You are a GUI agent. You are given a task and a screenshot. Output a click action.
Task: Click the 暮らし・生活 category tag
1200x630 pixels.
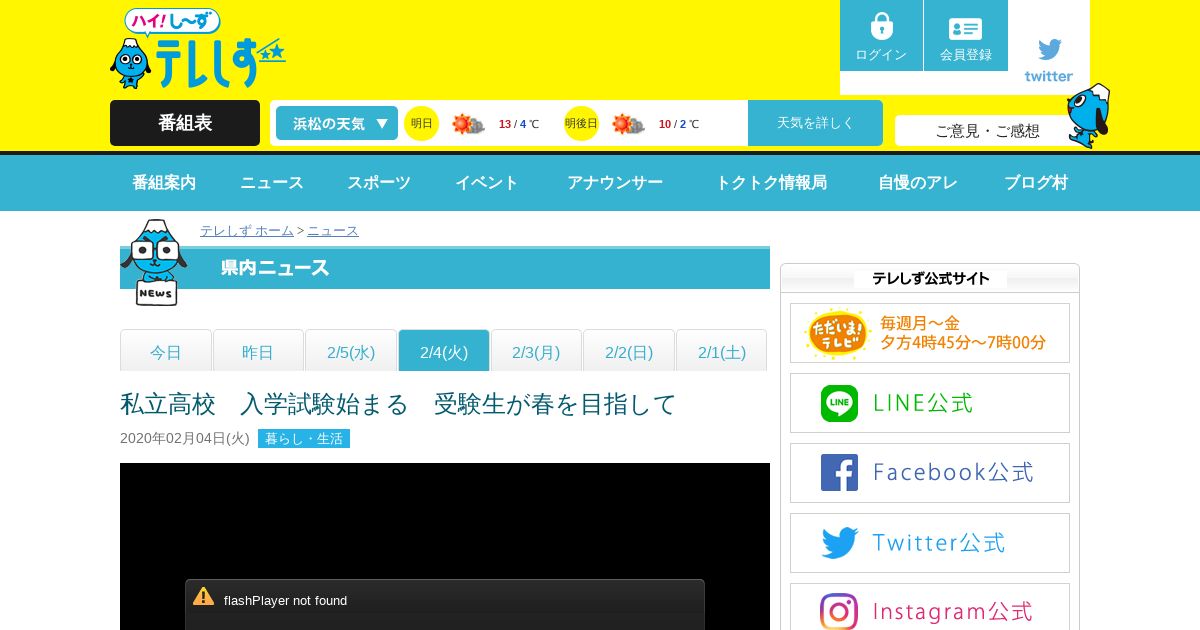click(x=304, y=439)
